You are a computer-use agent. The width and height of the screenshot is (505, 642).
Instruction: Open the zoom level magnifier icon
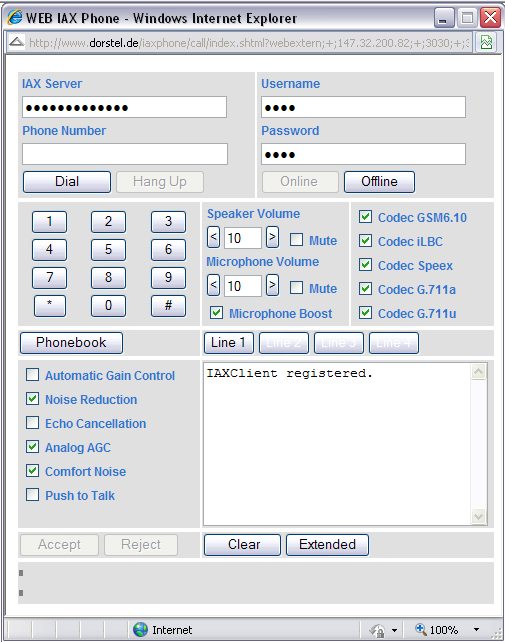[x=421, y=629]
